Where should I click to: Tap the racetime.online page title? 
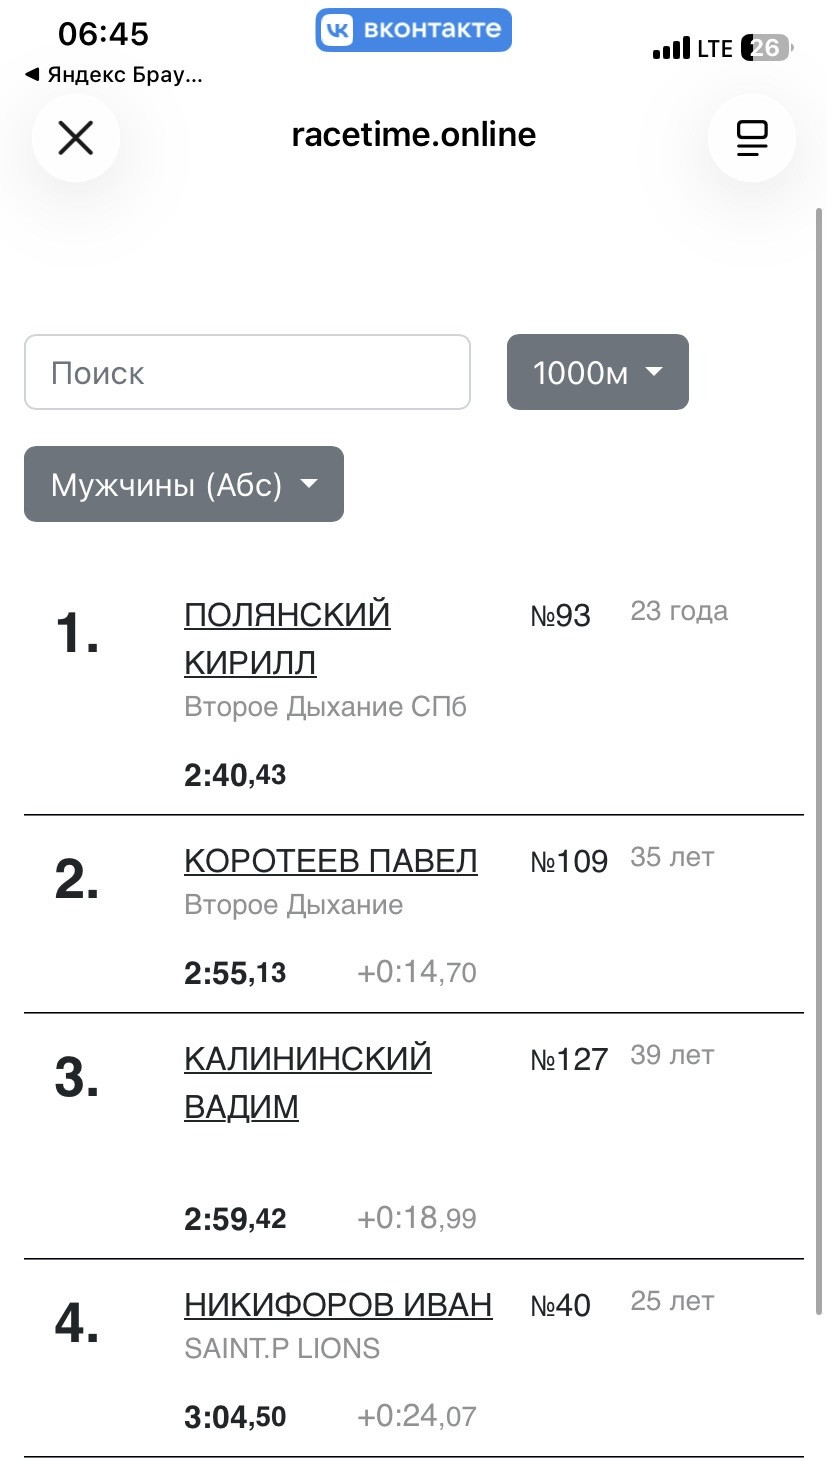pyautogui.click(x=414, y=135)
